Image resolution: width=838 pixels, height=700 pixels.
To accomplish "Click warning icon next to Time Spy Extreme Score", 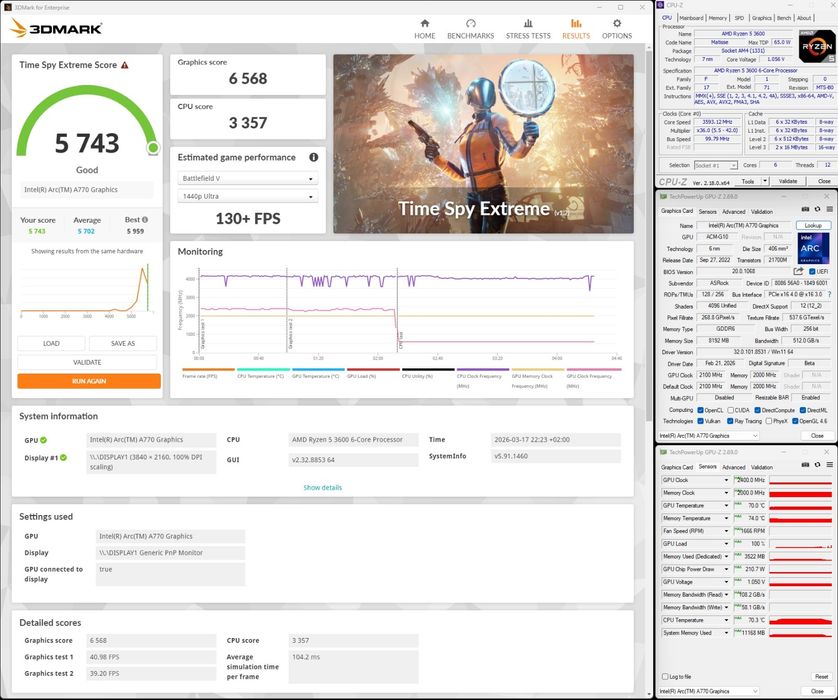I will (125, 65).
